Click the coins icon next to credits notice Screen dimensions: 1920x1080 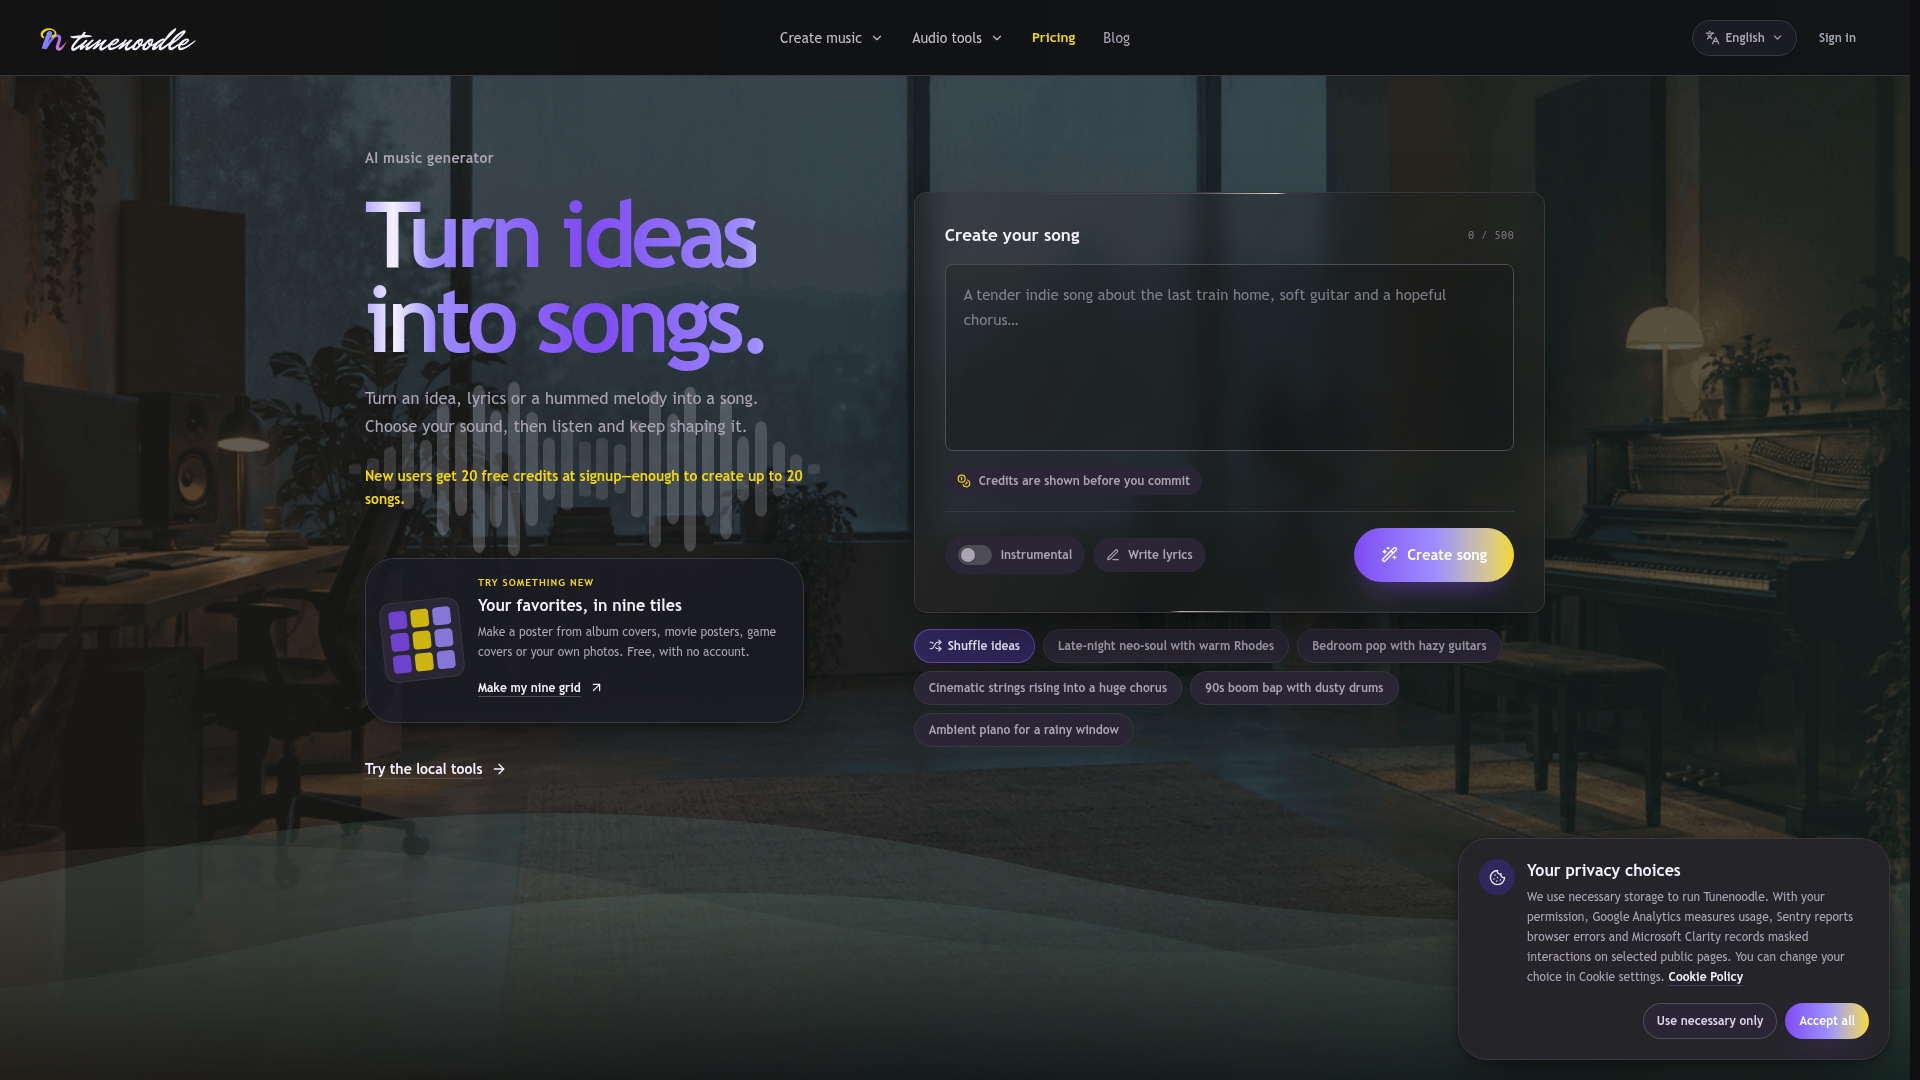point(964,481)
